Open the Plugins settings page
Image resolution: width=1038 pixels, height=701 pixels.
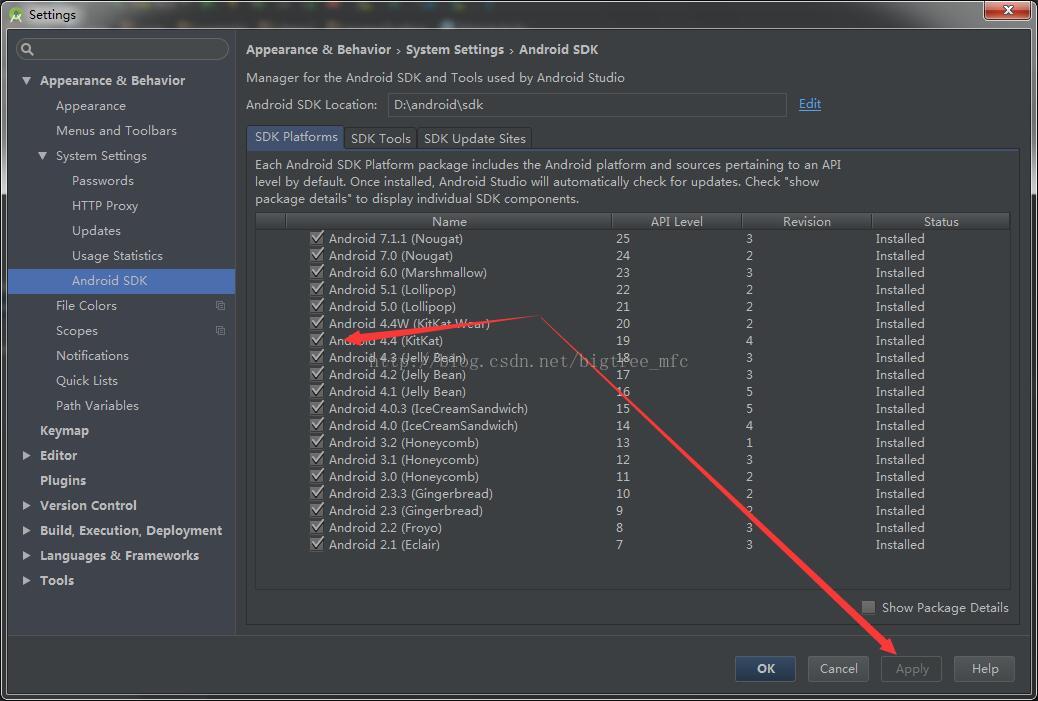click(x=63, y=481)
